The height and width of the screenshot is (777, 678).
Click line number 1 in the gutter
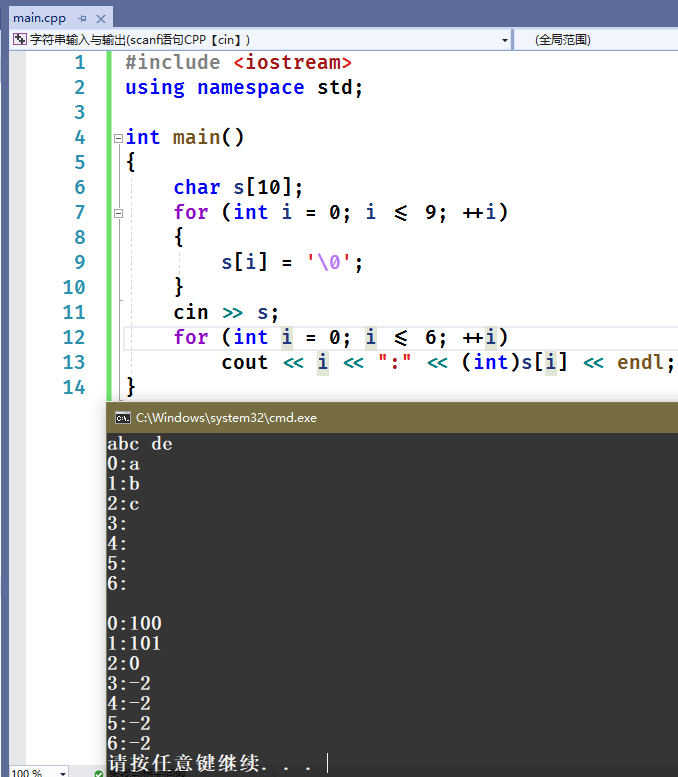pos(80,62)
